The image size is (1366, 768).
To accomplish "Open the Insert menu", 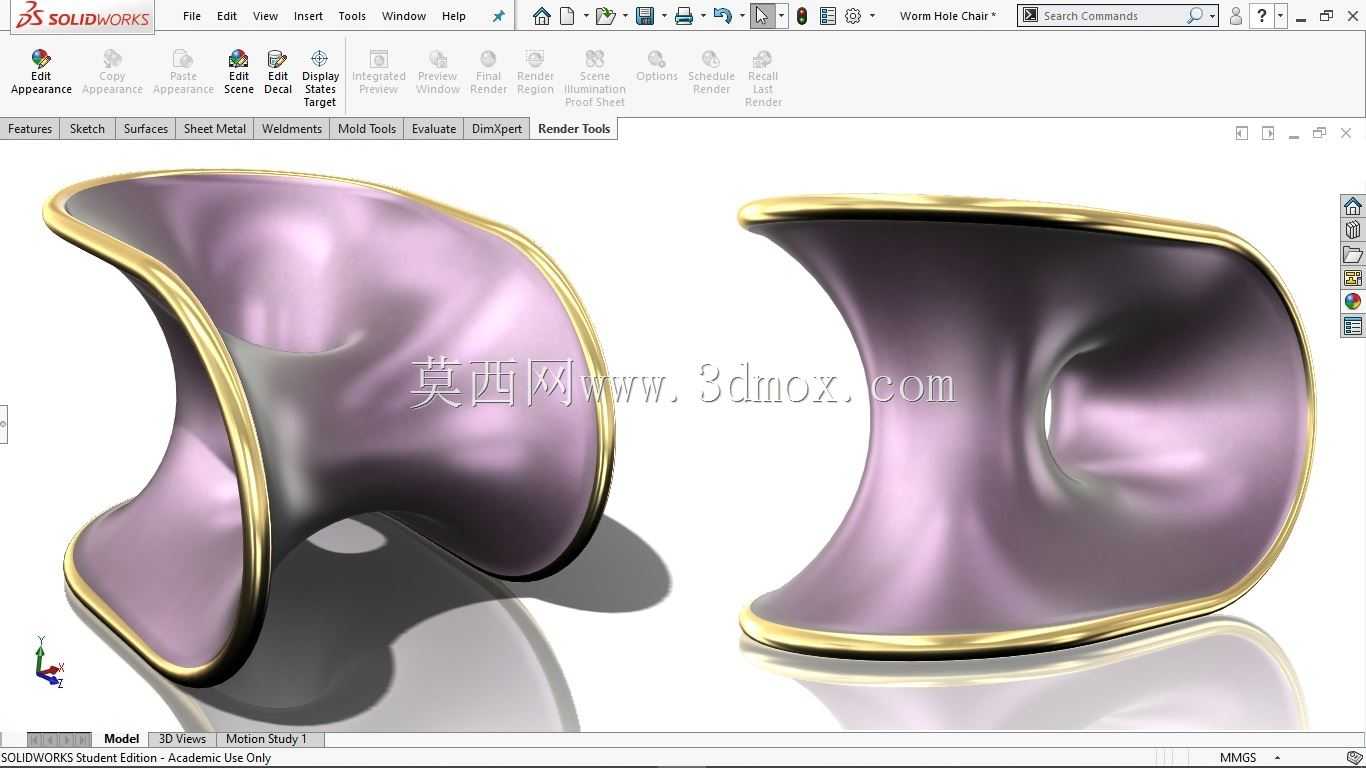I will tap(308, 16).
